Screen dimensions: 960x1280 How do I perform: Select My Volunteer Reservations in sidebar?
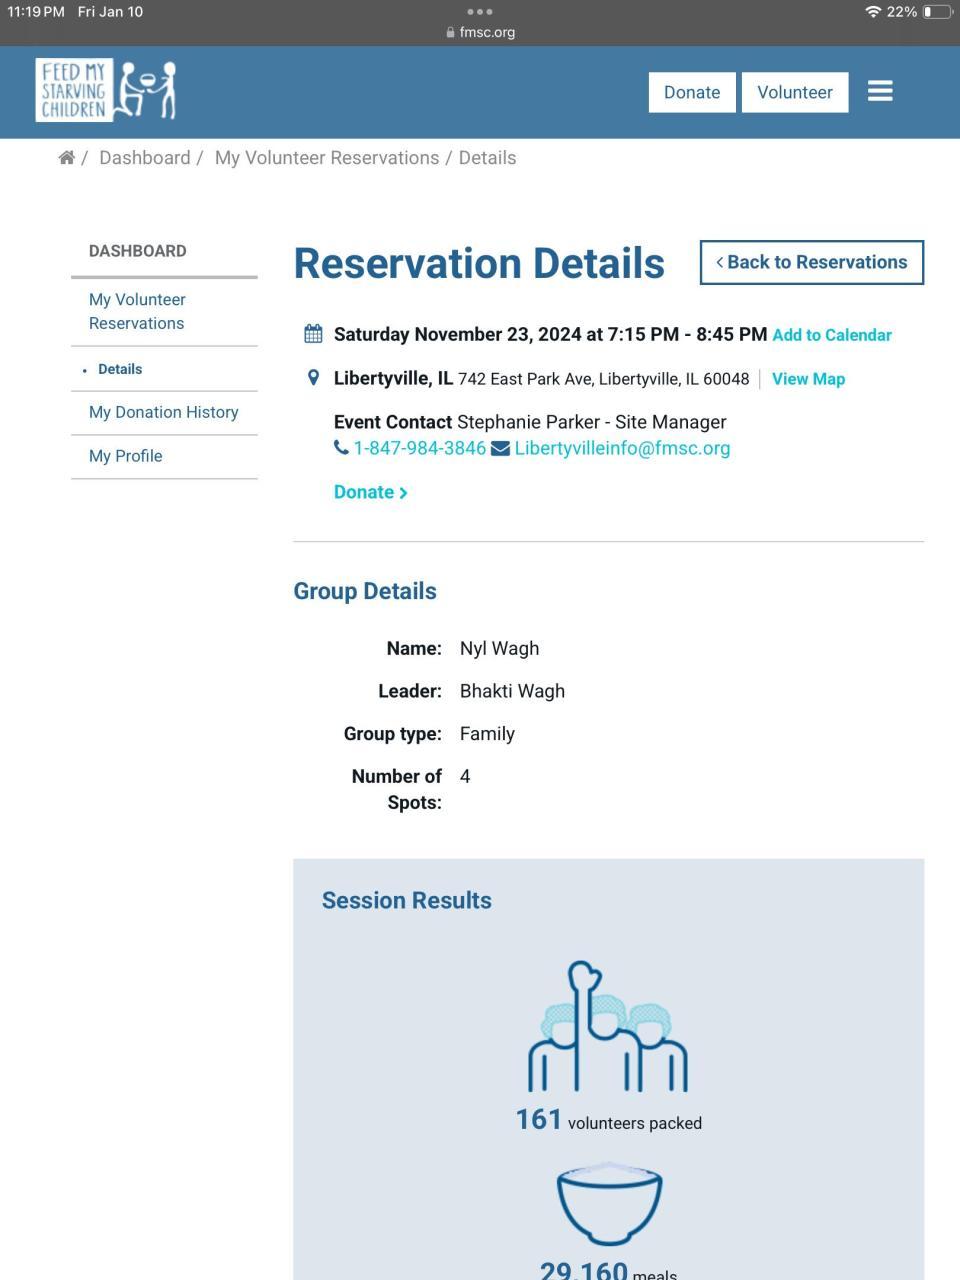[137, 311]
